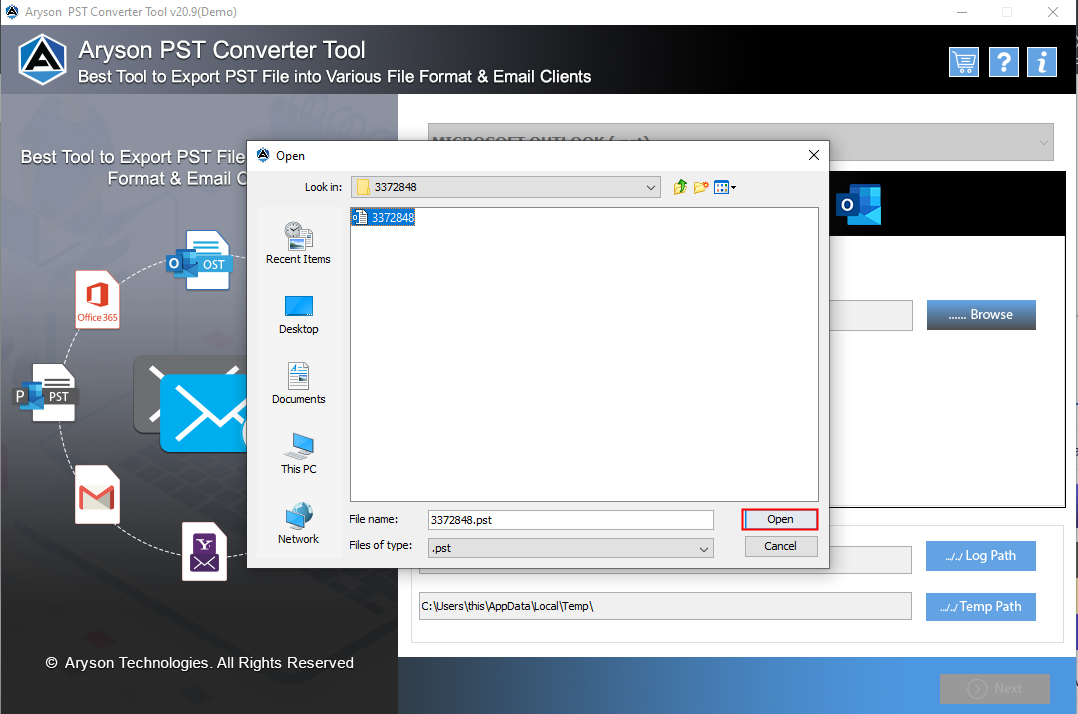Image resolution: width=1078 pixels, height=714 pixels.
Task: Click the Outlook icon in main panel
Action: tap(859, 204)
